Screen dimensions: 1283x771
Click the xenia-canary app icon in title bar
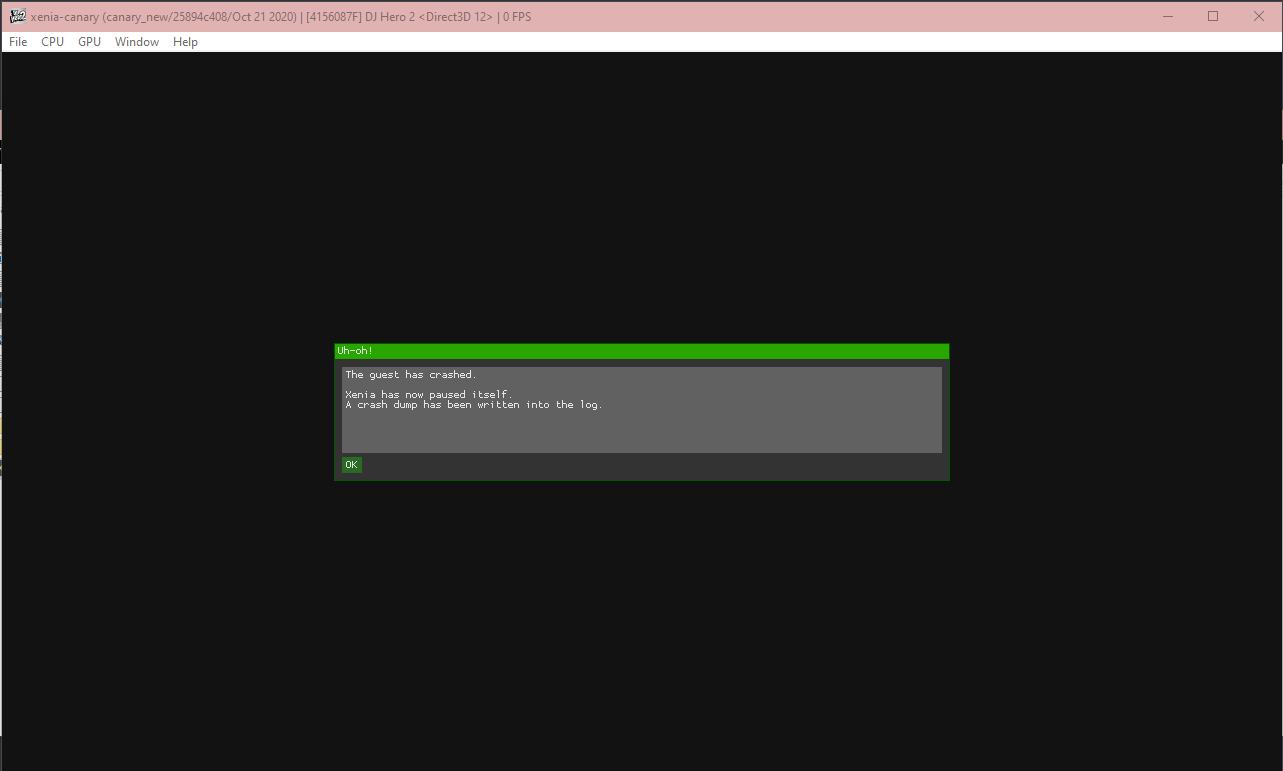tap(17, 16)
